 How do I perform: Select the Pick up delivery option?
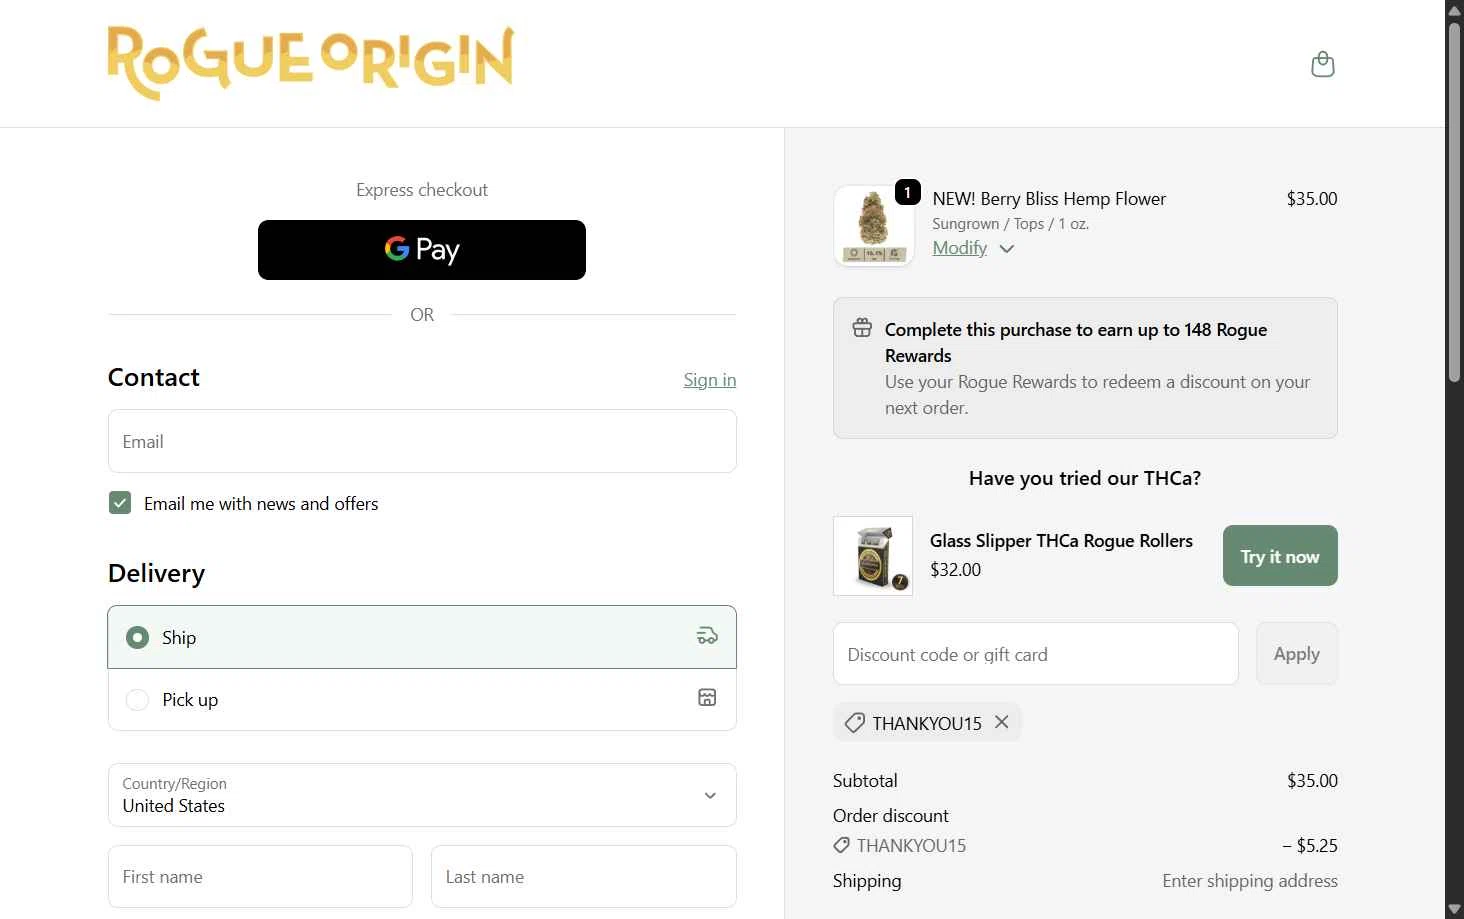point(422,699)
